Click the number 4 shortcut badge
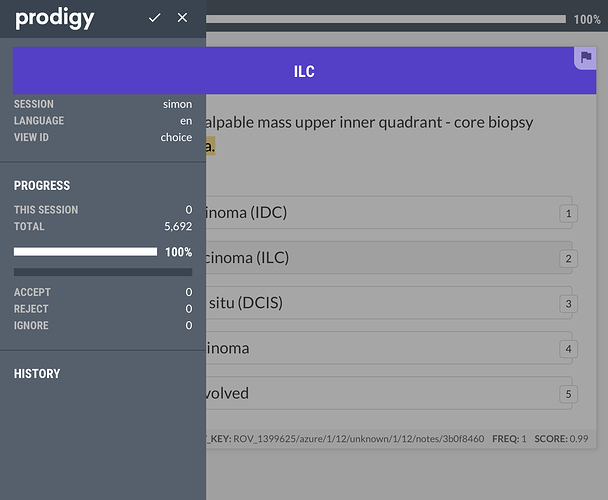Viewport: 608px width, 500px height. click(568, 349)
